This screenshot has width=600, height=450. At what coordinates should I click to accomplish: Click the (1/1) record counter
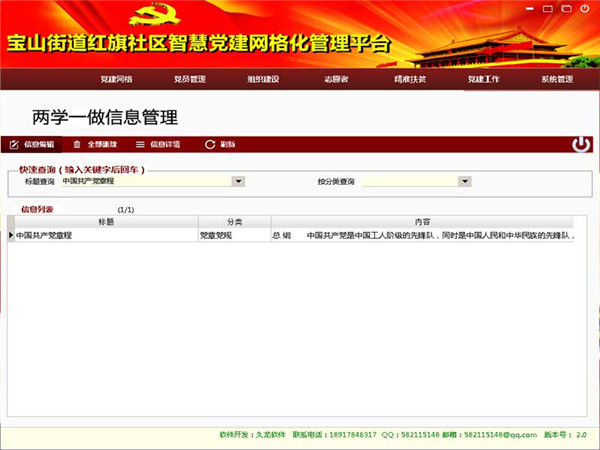[x=126, y=210]
